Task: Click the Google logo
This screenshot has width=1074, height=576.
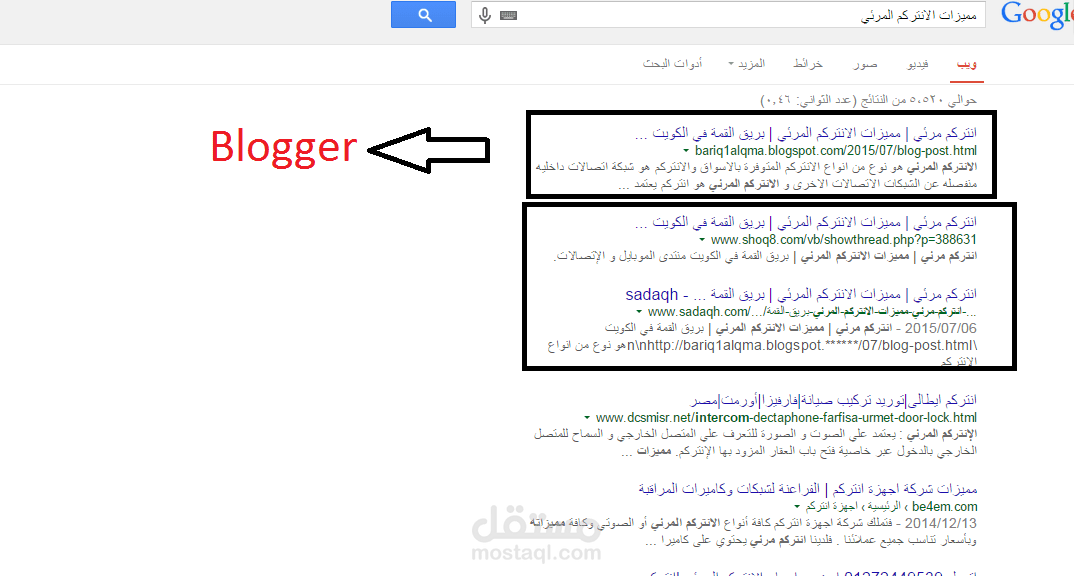Action: [x=1037, y=15]
